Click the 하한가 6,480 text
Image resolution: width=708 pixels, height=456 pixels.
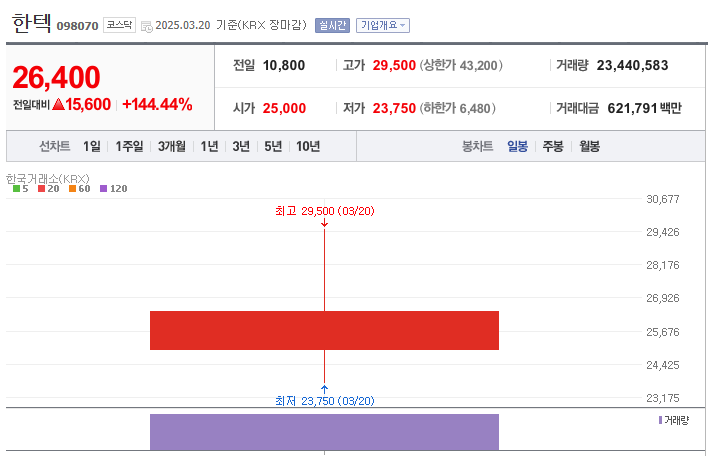coord(458,108)
